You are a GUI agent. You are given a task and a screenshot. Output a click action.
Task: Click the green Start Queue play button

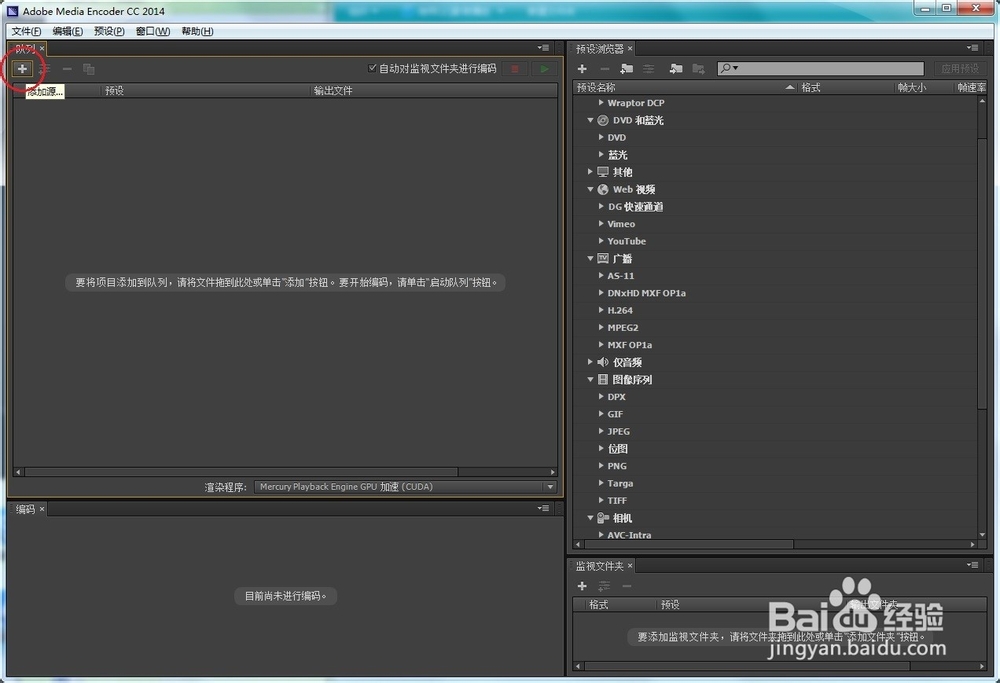coord(544,69)
